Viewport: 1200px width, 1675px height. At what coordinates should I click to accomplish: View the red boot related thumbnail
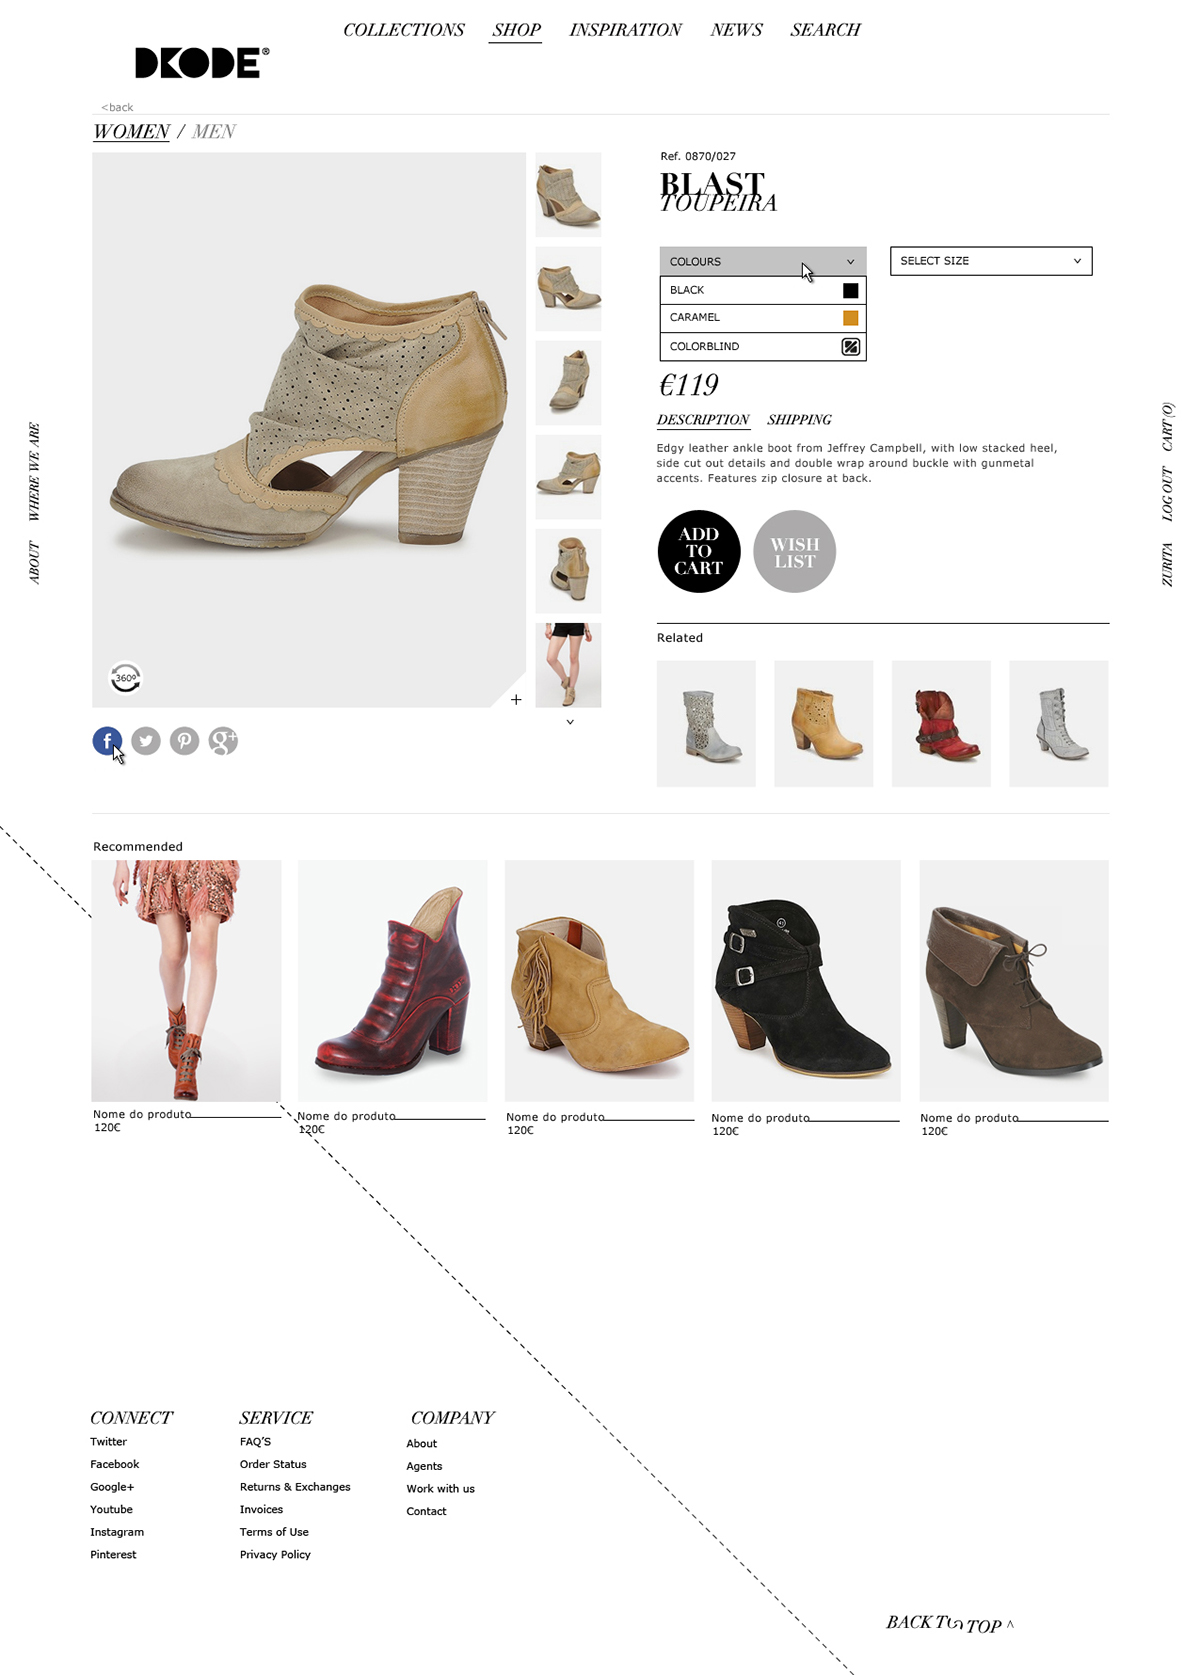[x=941, y=723]
